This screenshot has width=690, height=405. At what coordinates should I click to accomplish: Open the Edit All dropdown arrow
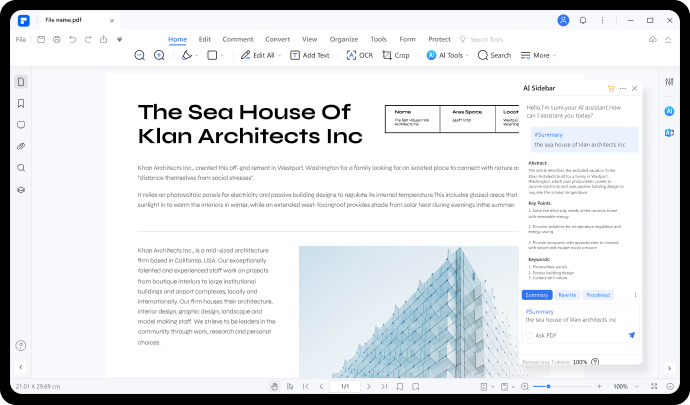click(279, 55)
